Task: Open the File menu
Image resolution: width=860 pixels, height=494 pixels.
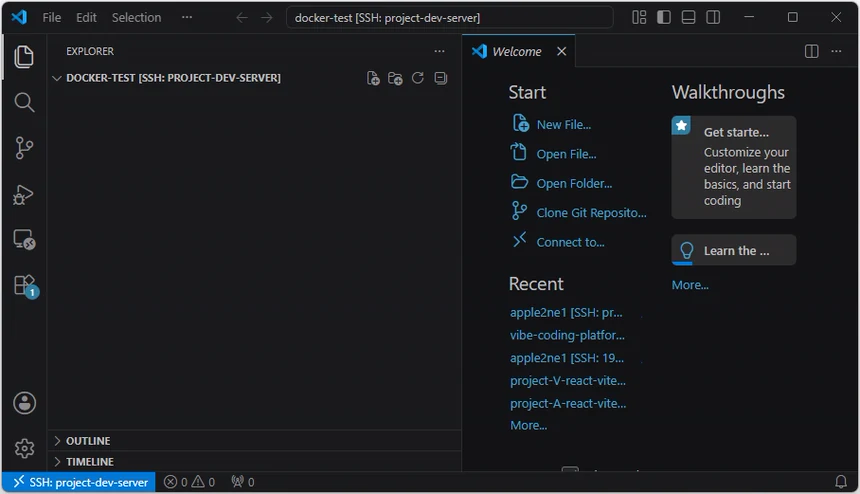Action: click(52, 18)
